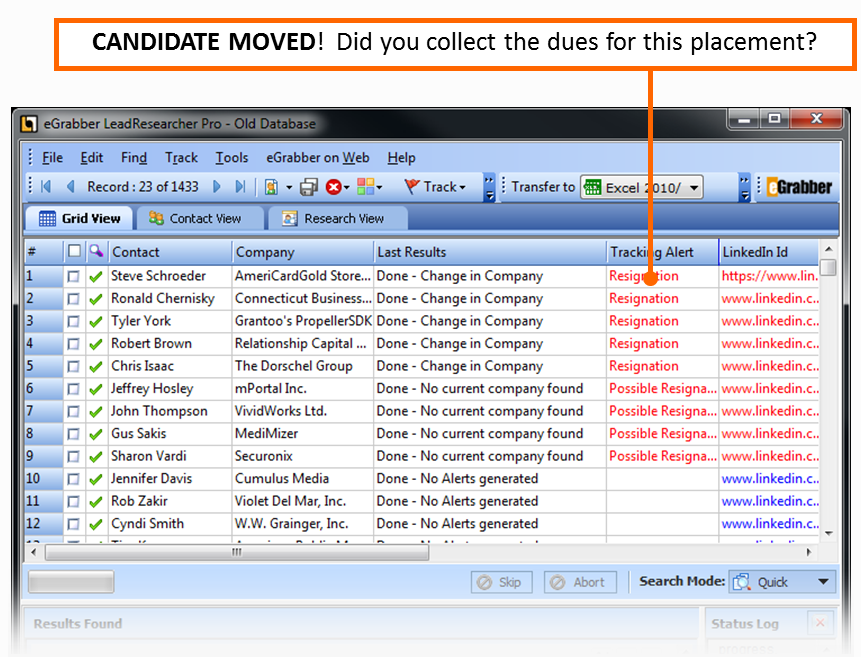Switch to the Research View tab

coord(337,219)
